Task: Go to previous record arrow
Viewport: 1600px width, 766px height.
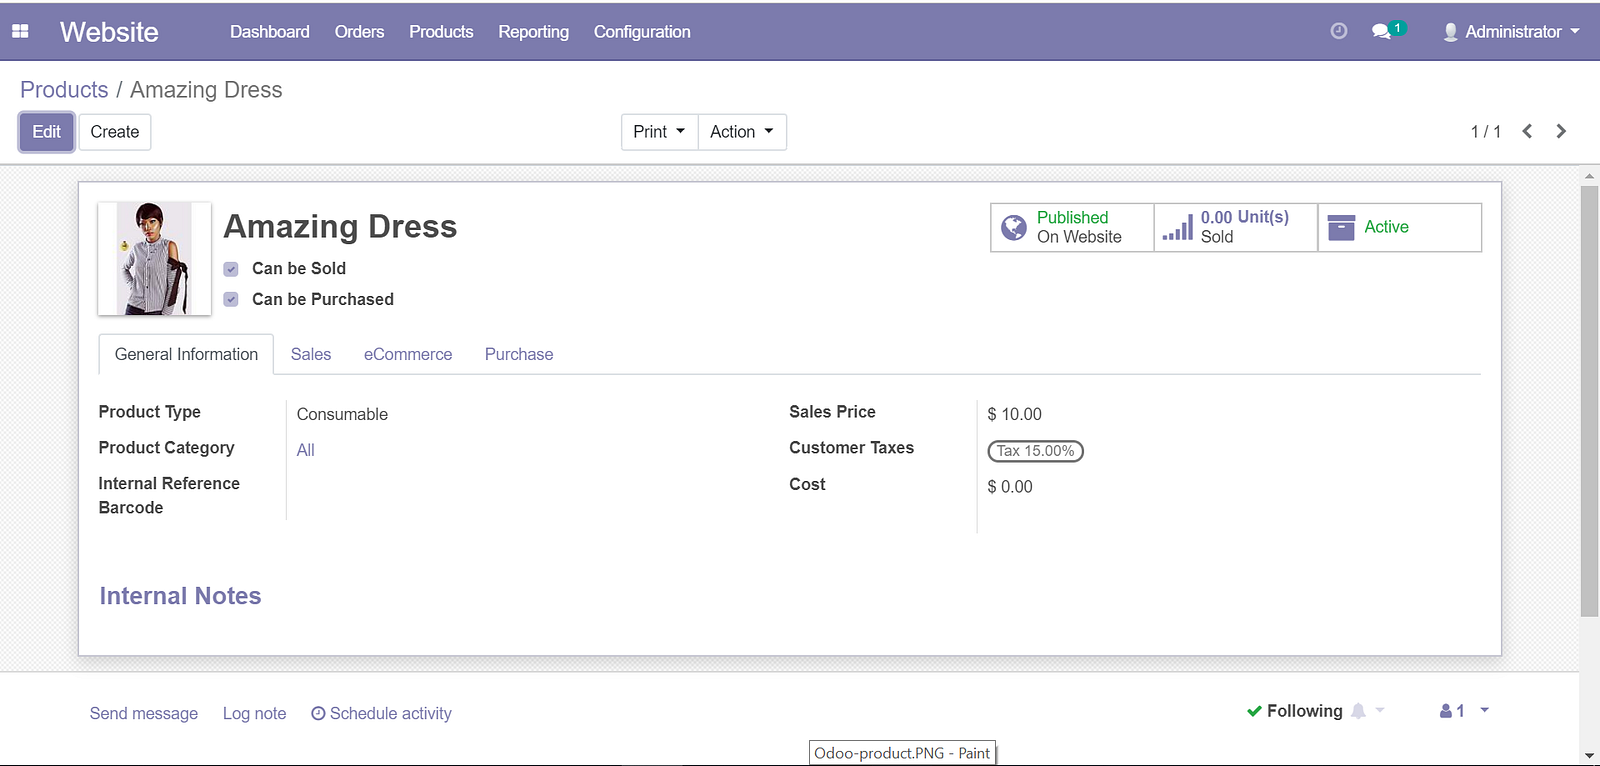Action: (1527, 131)
